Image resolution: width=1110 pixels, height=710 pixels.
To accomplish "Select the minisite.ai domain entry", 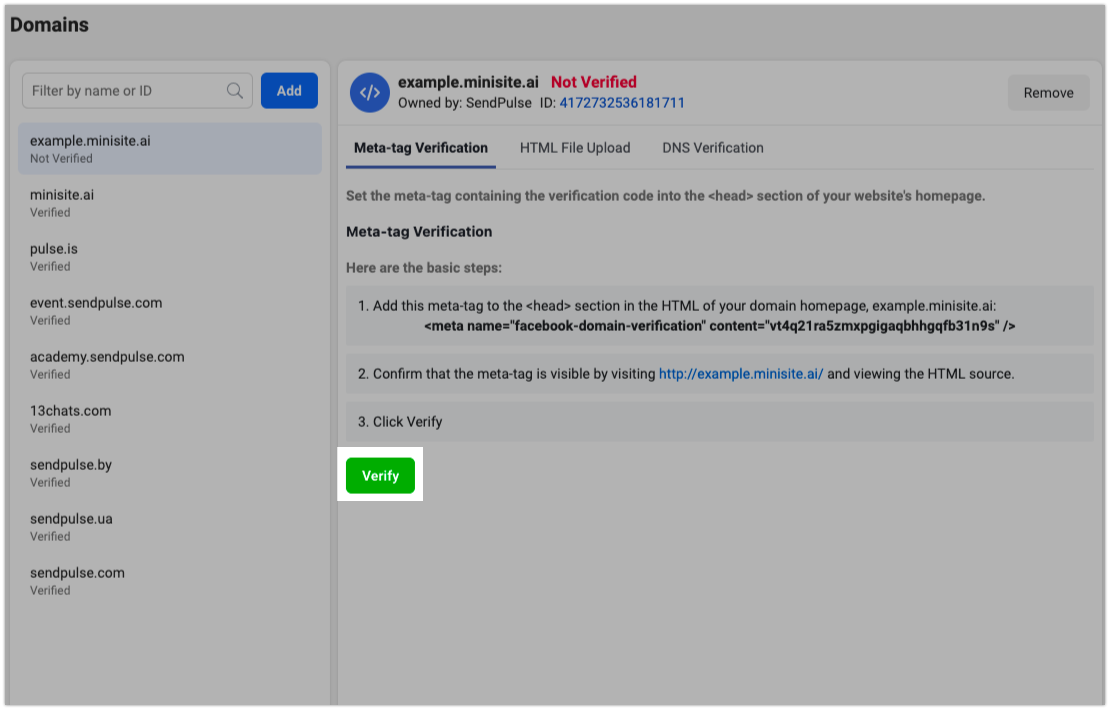I will (x=170, y=202).
